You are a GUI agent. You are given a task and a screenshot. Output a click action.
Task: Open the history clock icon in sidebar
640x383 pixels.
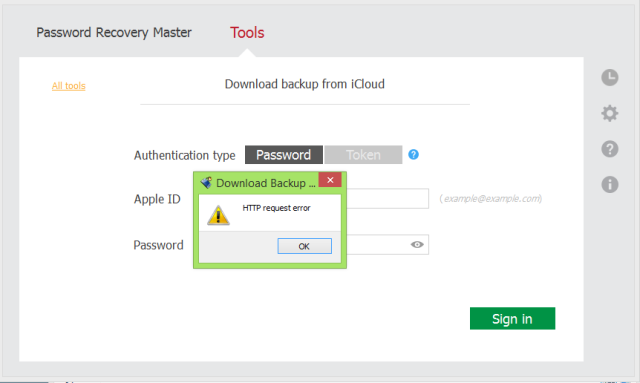coord(609,78)
